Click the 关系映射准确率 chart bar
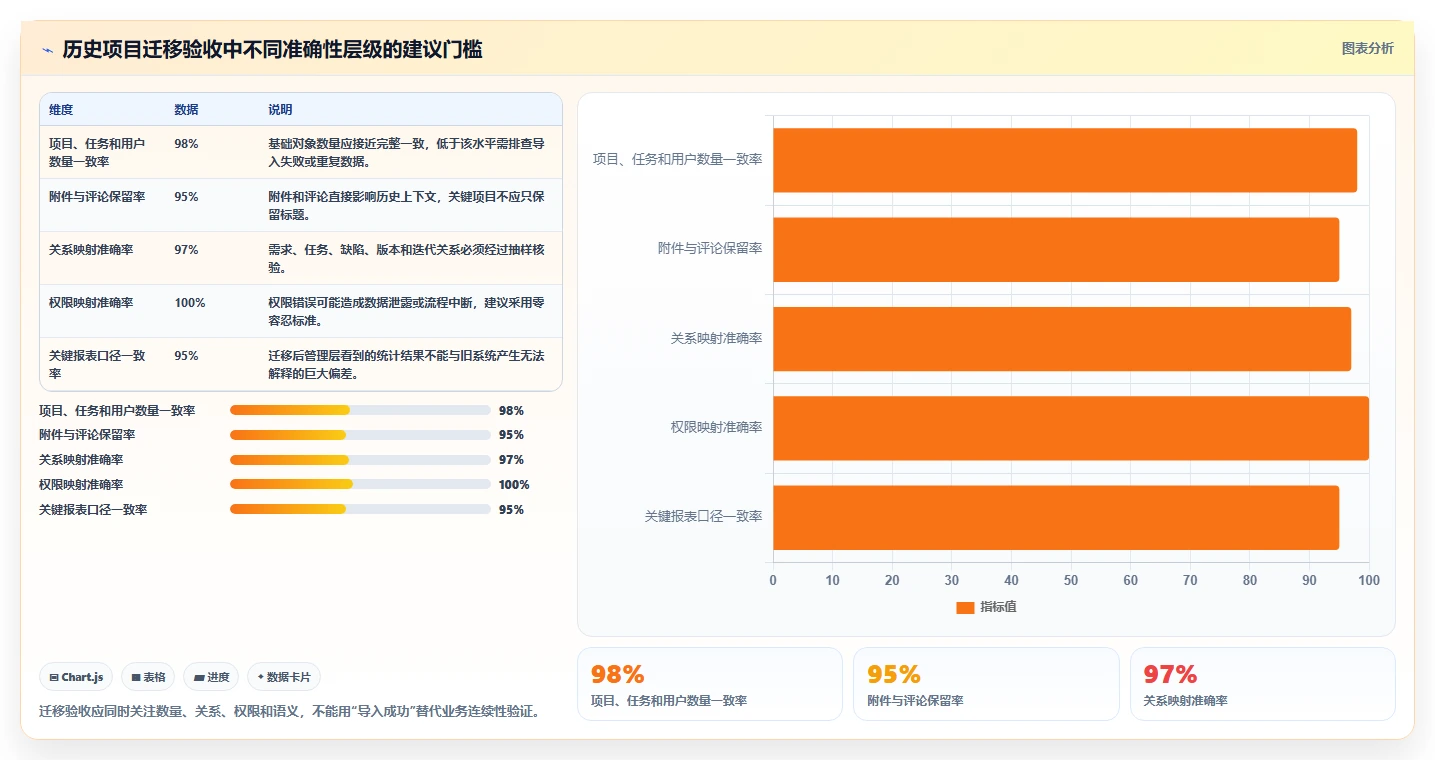Viewport: 1435px width, 760px height. (x=1062, y=339)
